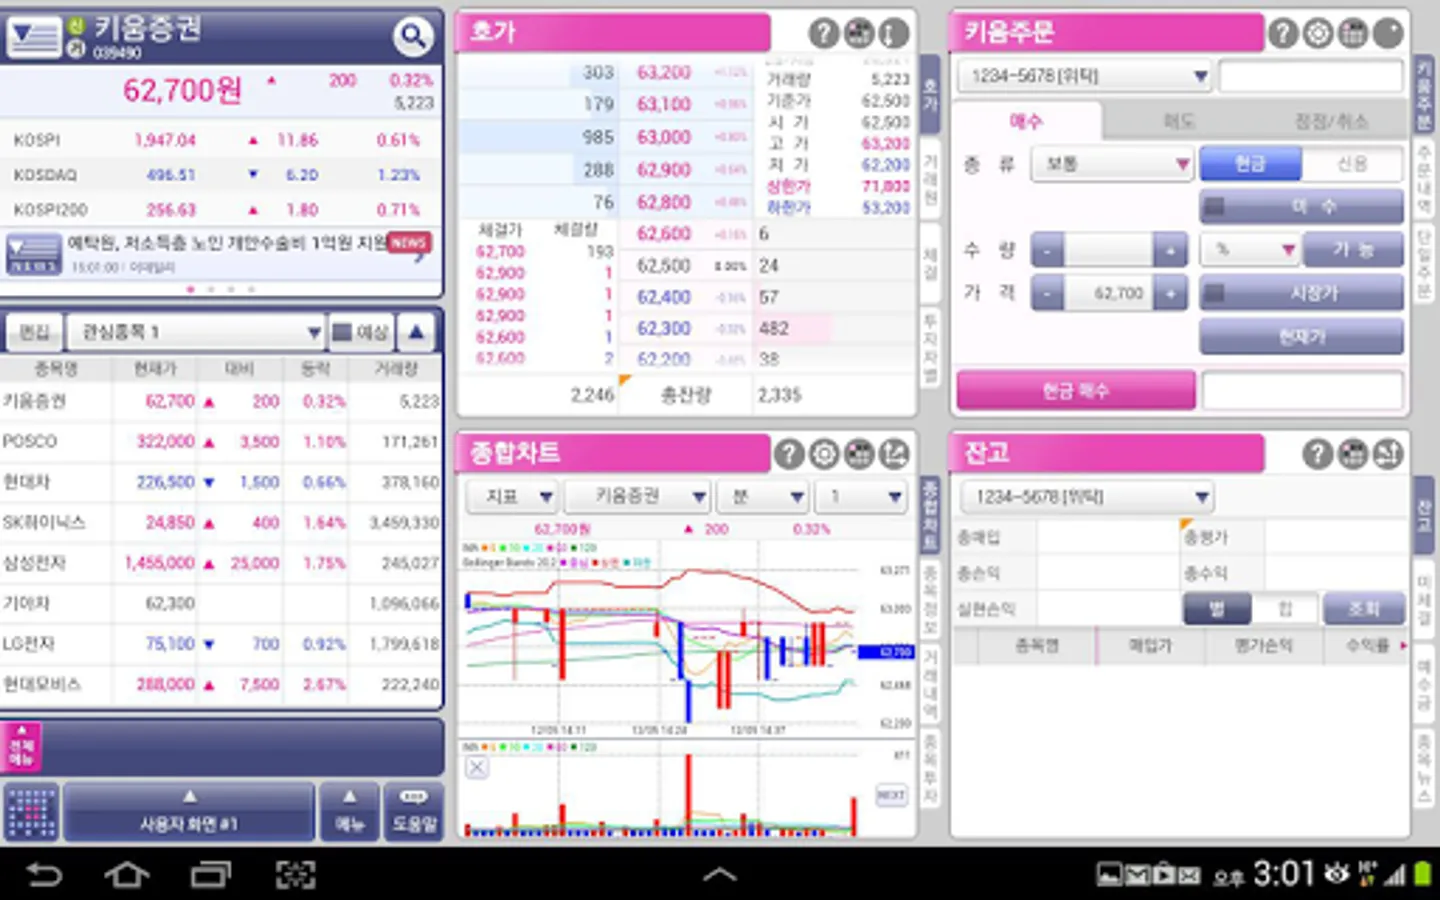Switch to 매도 sell tab

pyautogui.click(x=1180, y=121)
